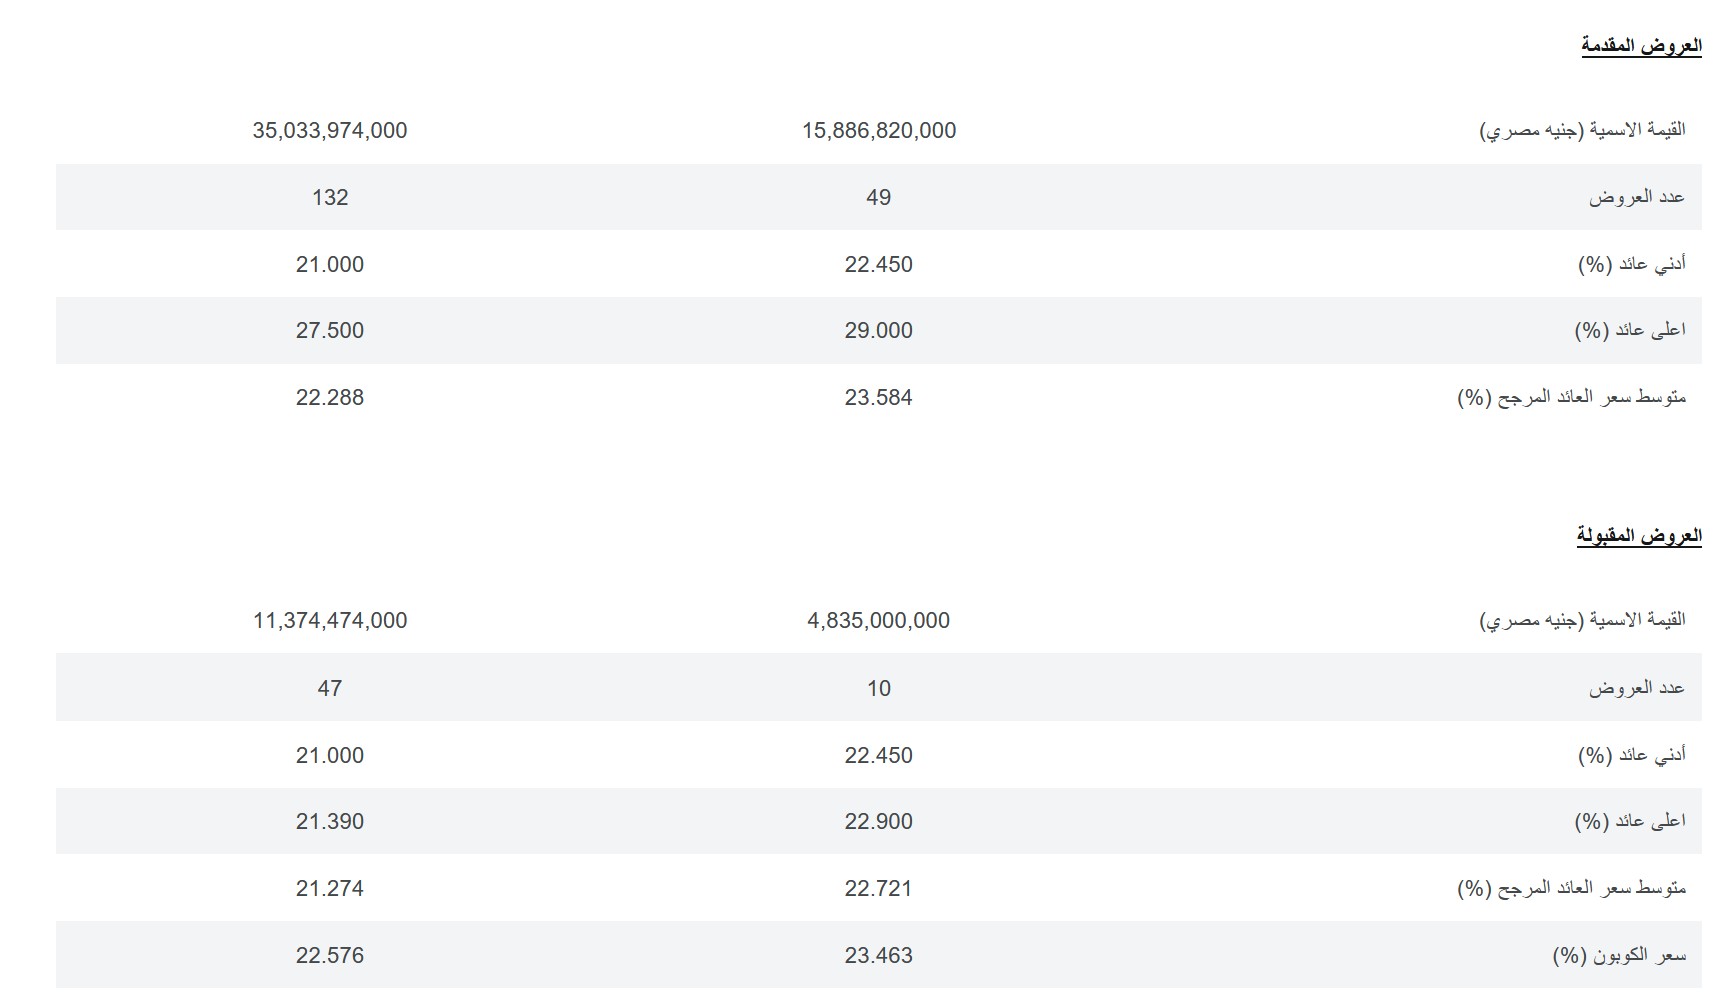Select the submitted face value 15,886,820,000
Image resolution: width=1725 pixels, height=1002 pixels.
(x=878, y=131)
